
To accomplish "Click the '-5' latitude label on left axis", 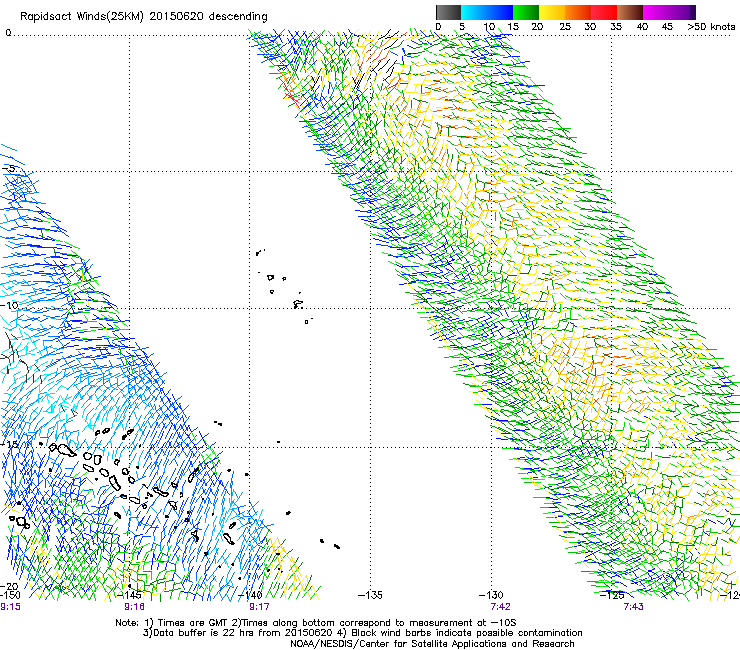I will tap(9, 168).
